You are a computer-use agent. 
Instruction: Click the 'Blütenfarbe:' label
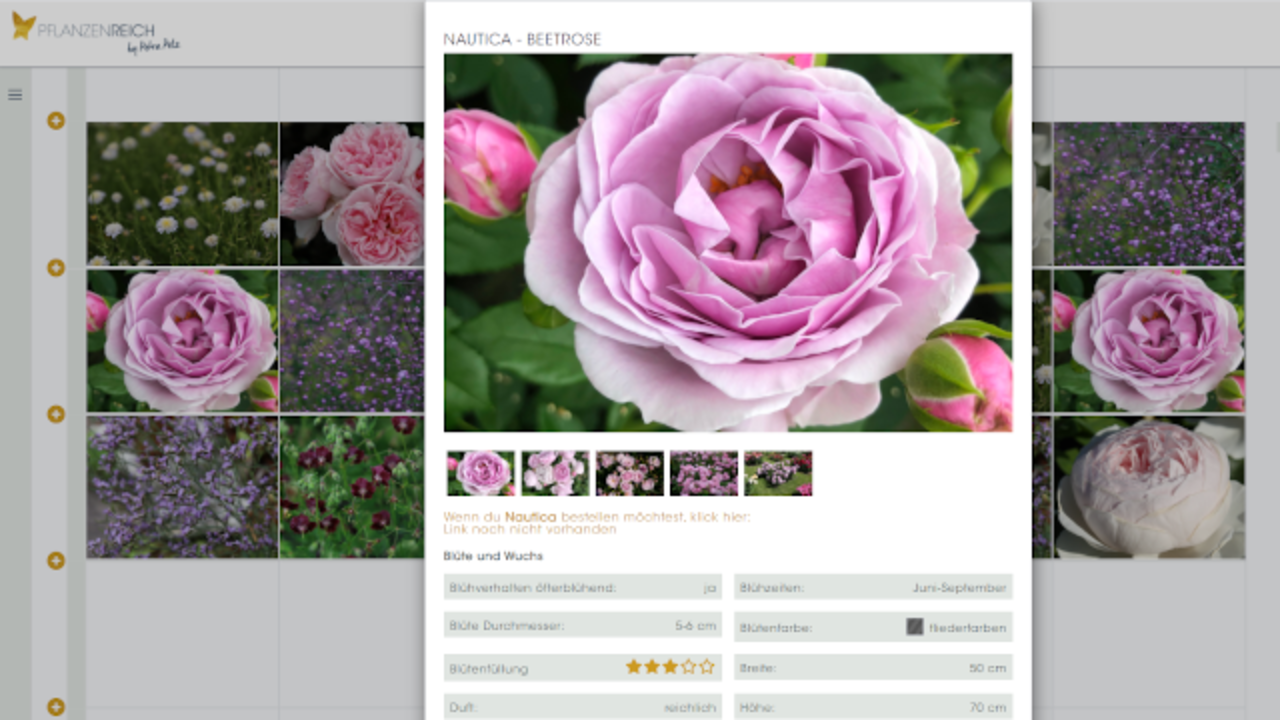click(775, 628)
